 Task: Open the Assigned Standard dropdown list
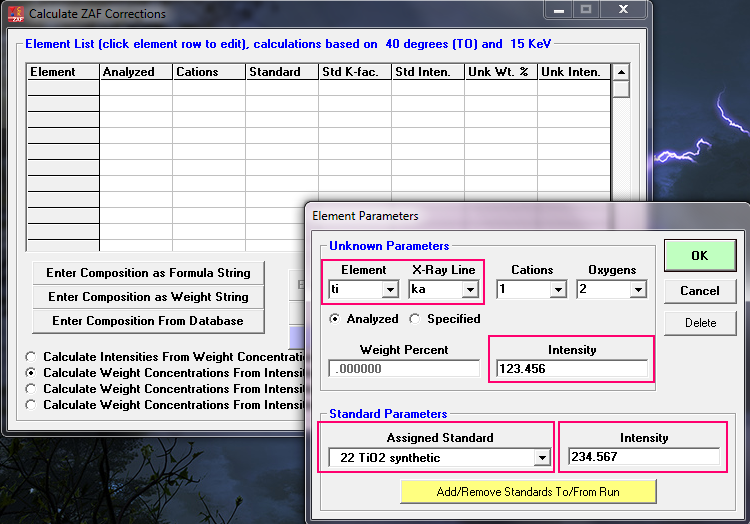[x=542, y=458]
